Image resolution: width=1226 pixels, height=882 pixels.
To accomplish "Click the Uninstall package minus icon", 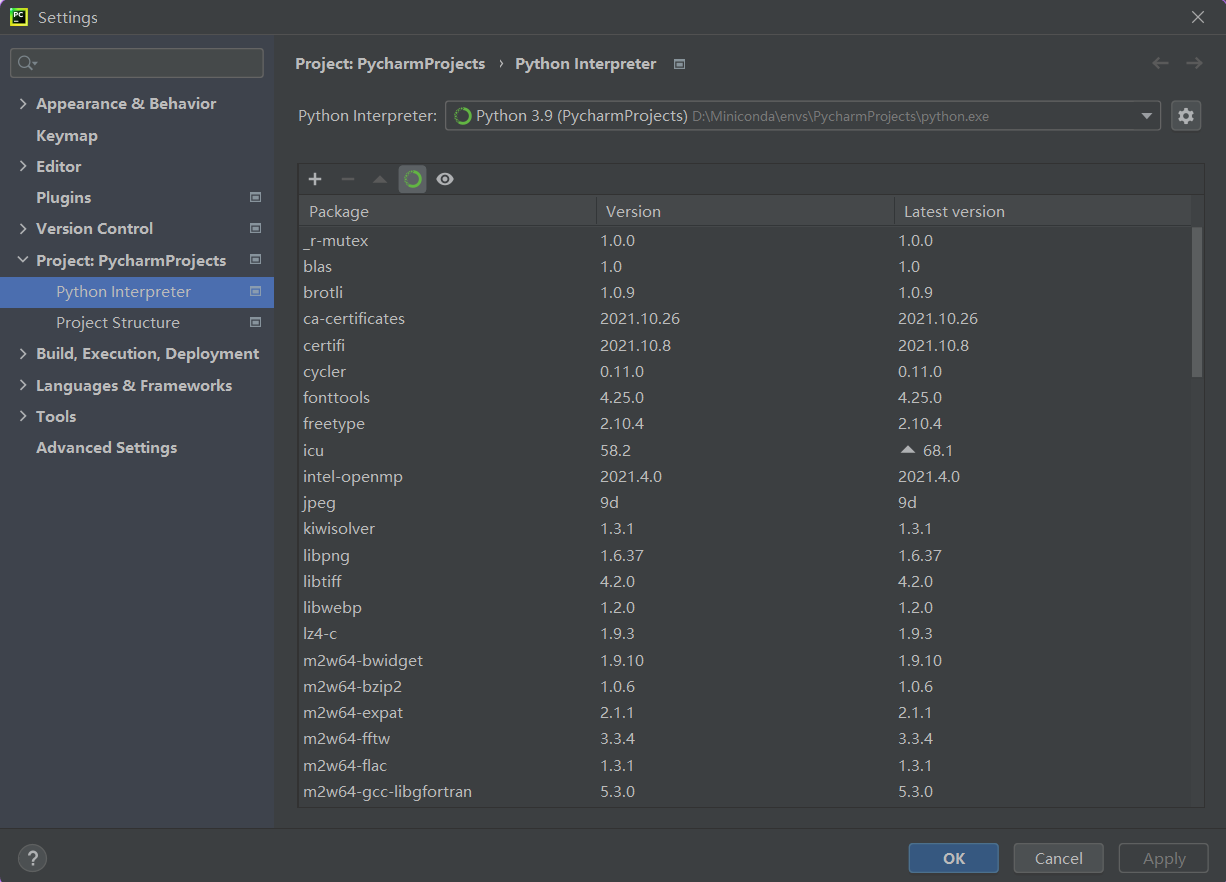I will click(347, 179).
